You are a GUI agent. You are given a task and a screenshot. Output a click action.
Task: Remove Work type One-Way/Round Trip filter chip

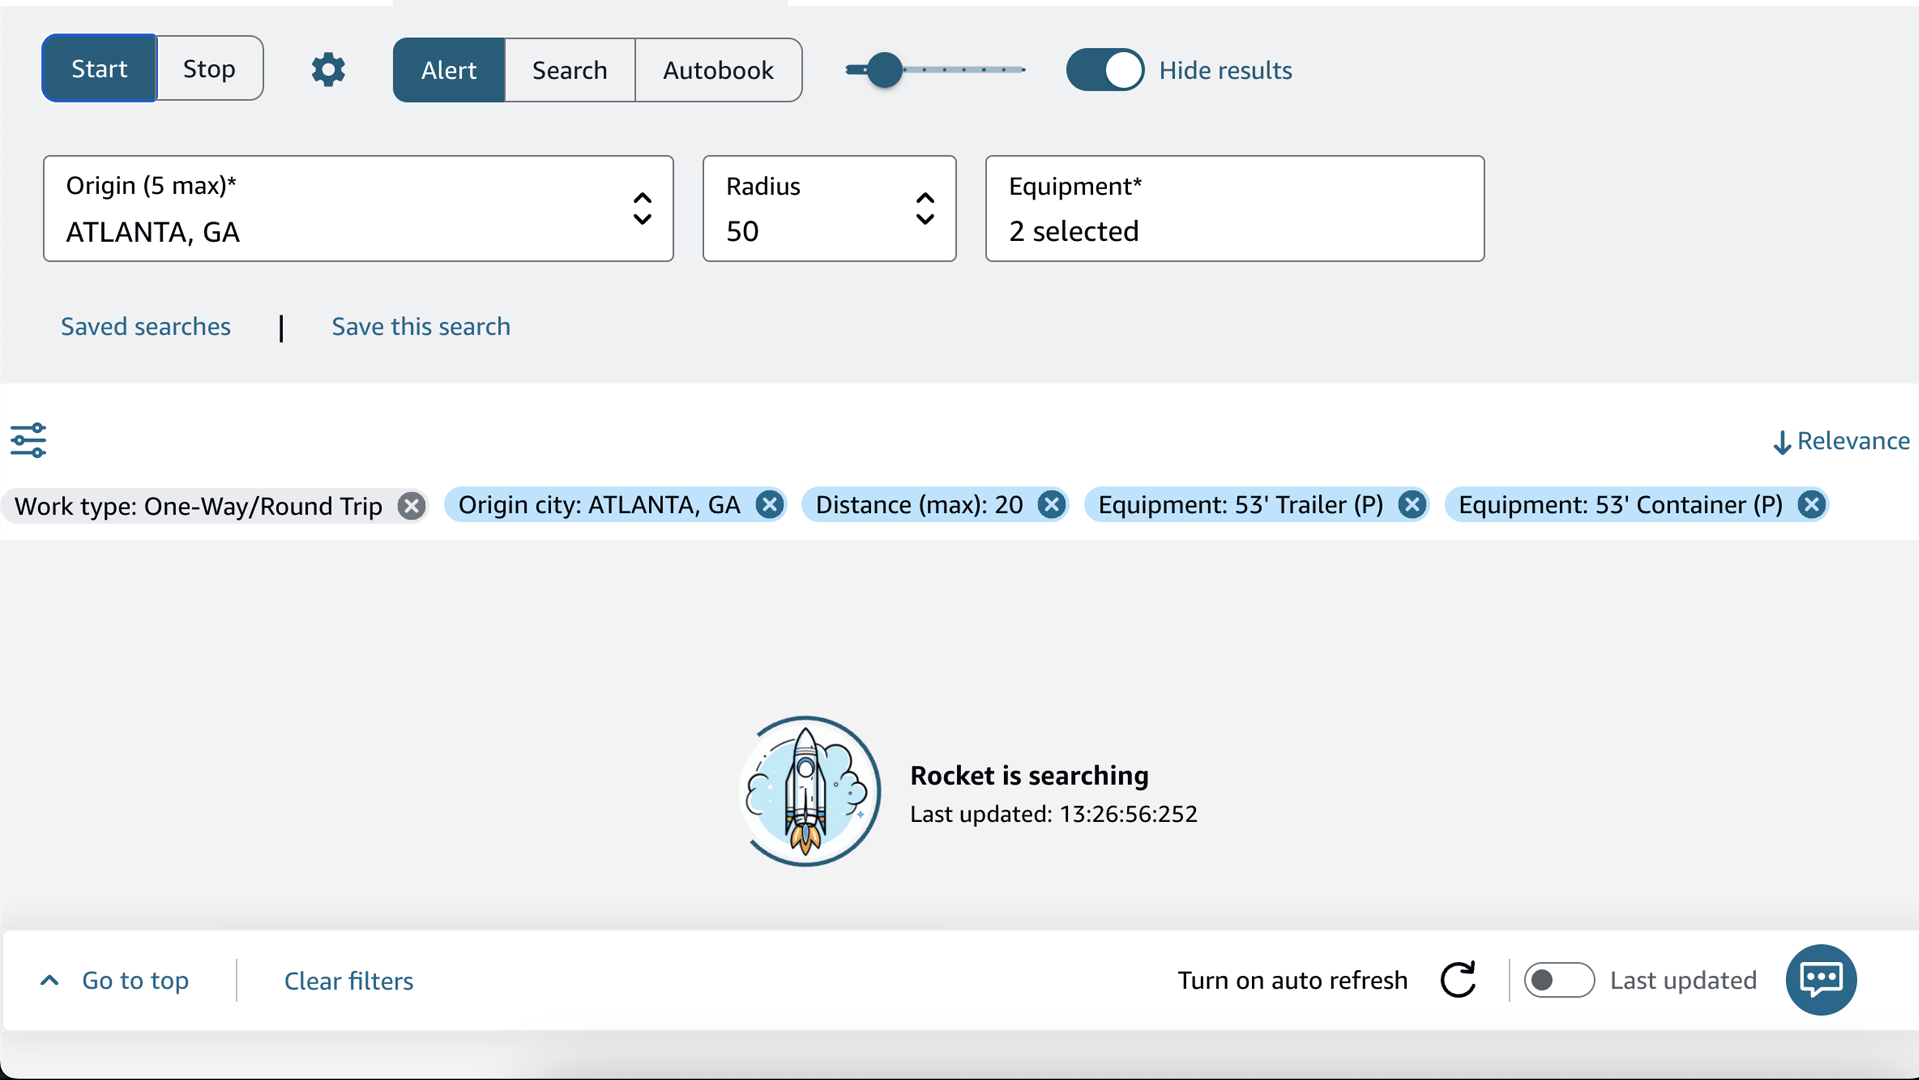click(411, 506)
